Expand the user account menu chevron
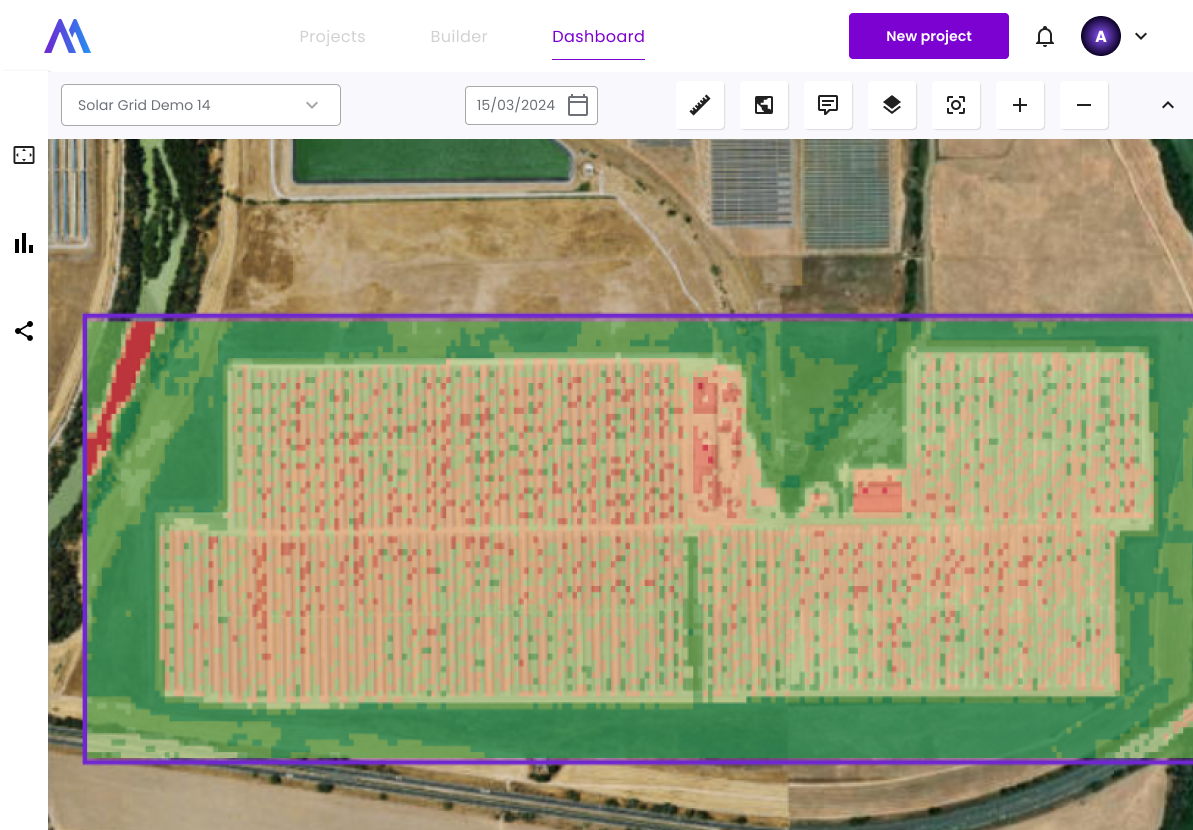 point(1141,37)
